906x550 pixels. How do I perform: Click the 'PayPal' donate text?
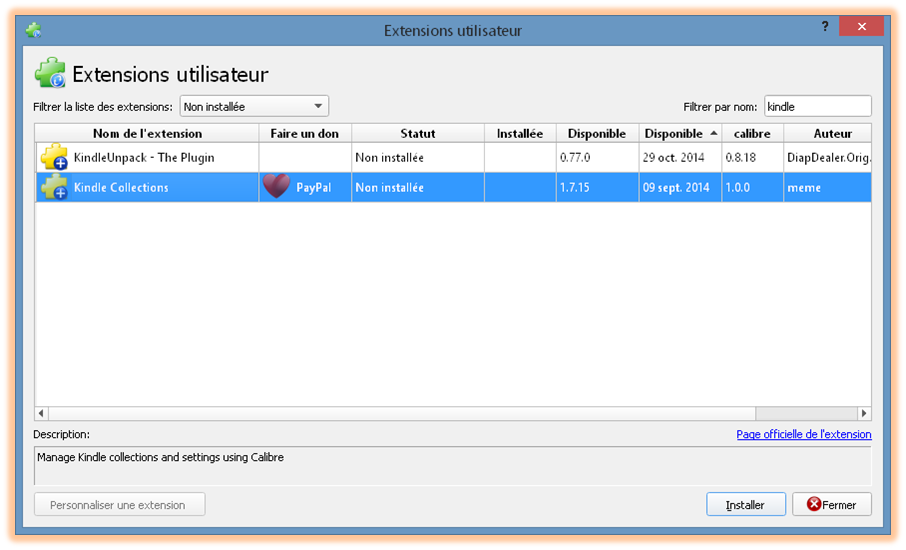coord(314,188)
